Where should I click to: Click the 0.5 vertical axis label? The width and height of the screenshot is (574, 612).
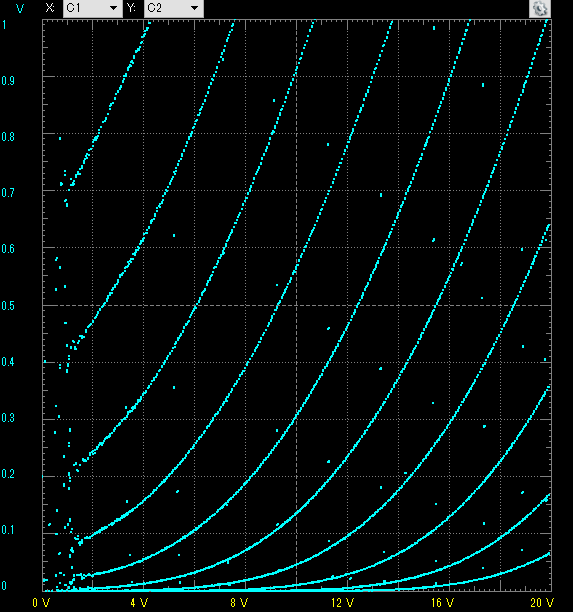(x=8, y=306)
